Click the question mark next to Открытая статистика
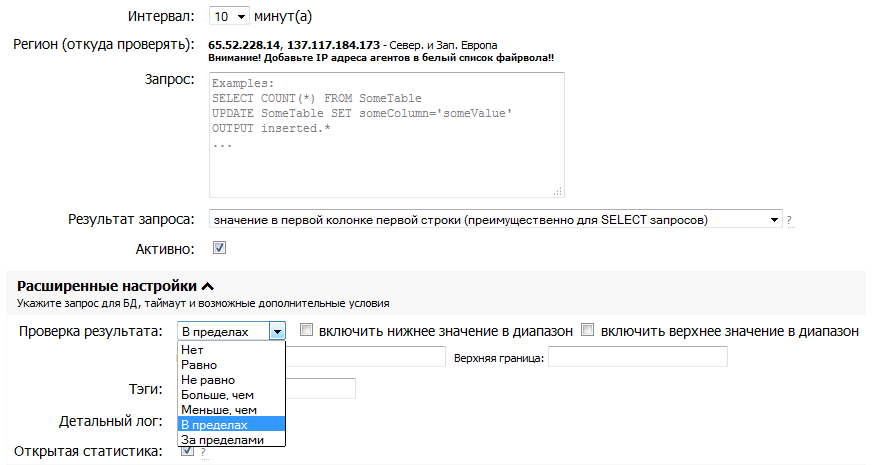This screenshot has height=465, width=880. click(203, 452)
